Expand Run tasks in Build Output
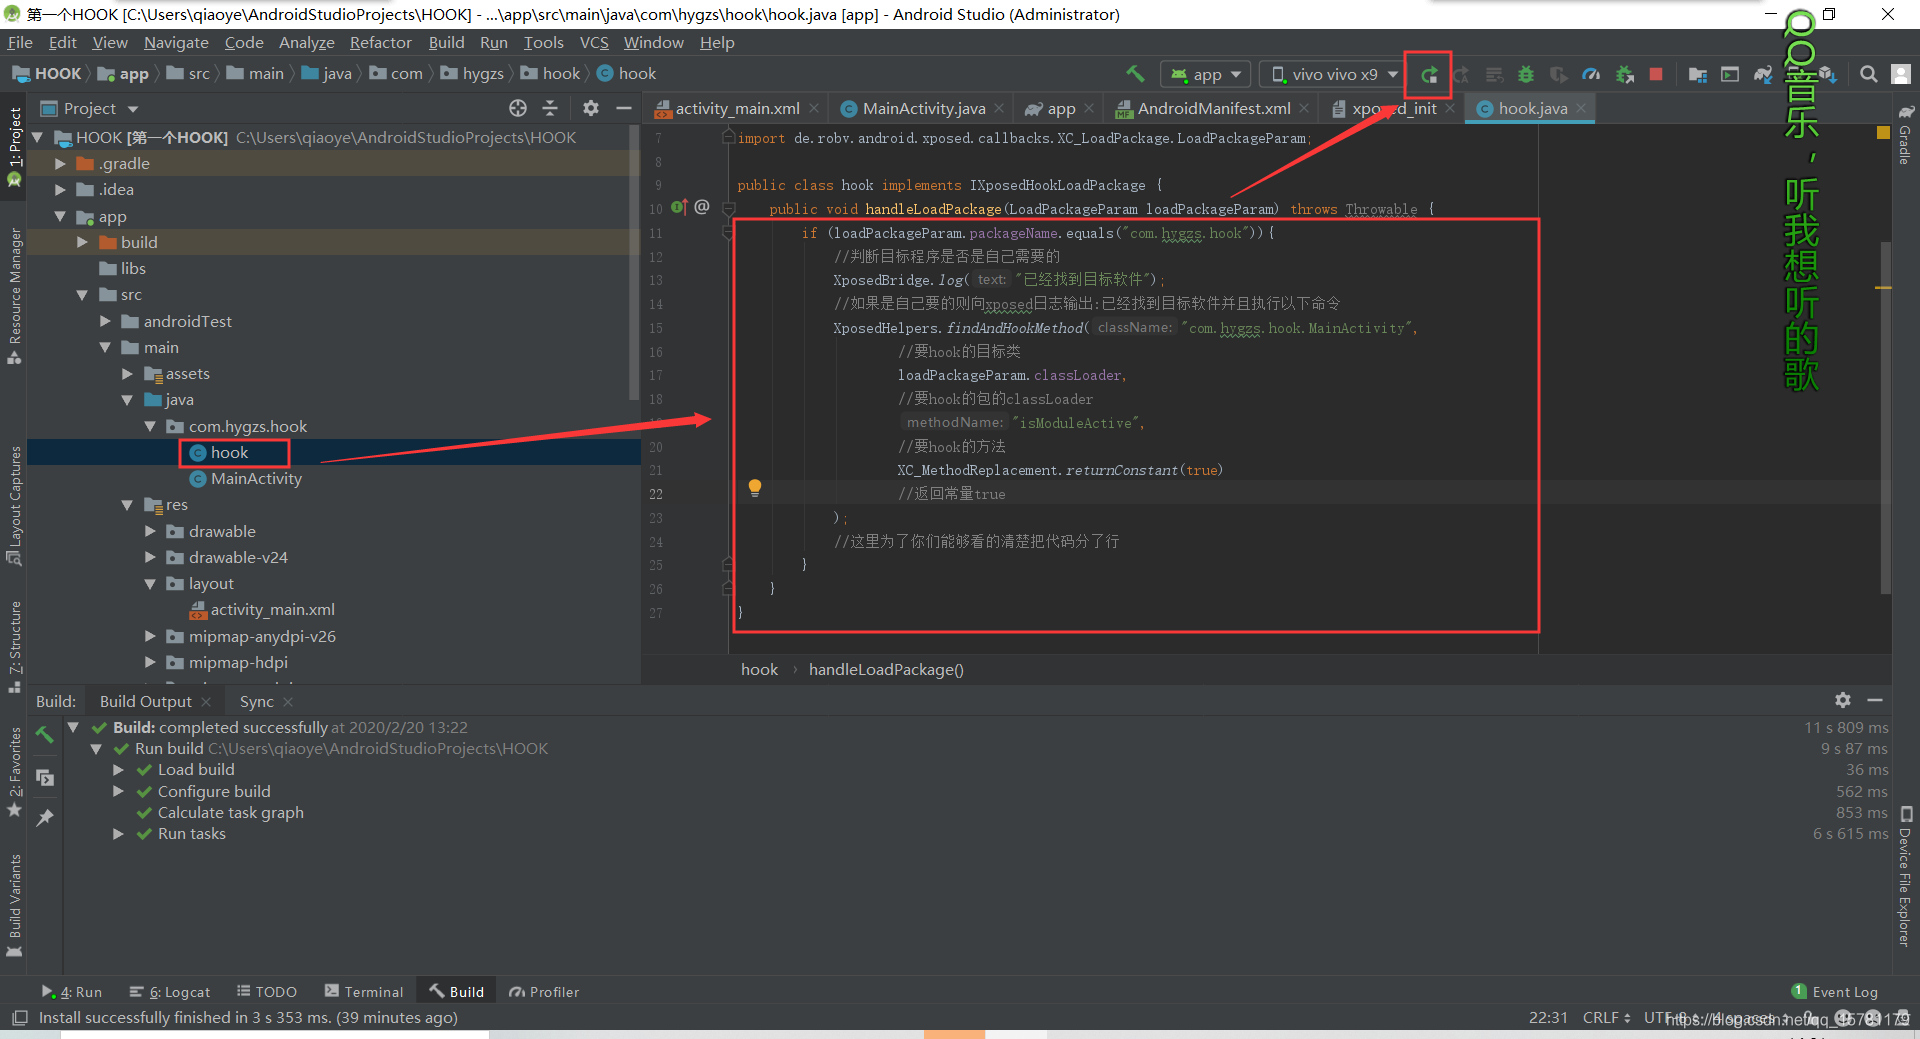 [x=118, y=834]
